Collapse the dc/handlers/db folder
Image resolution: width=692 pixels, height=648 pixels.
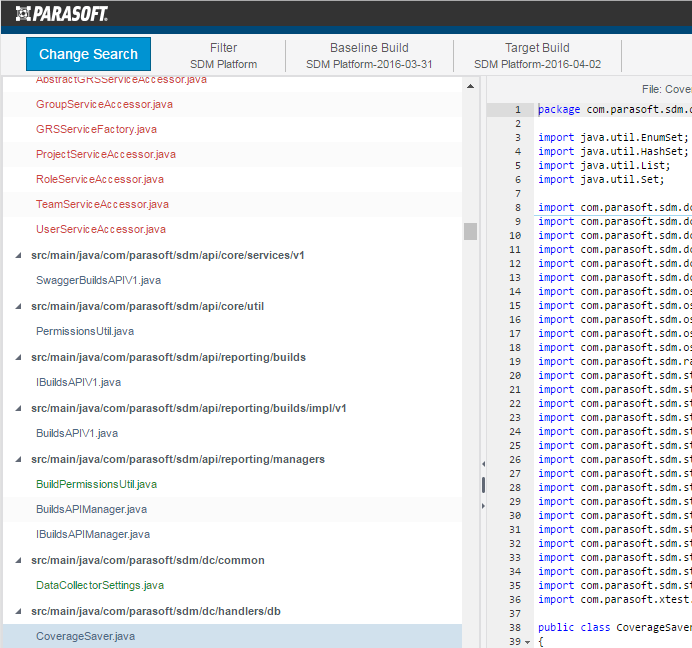(18, 611)
